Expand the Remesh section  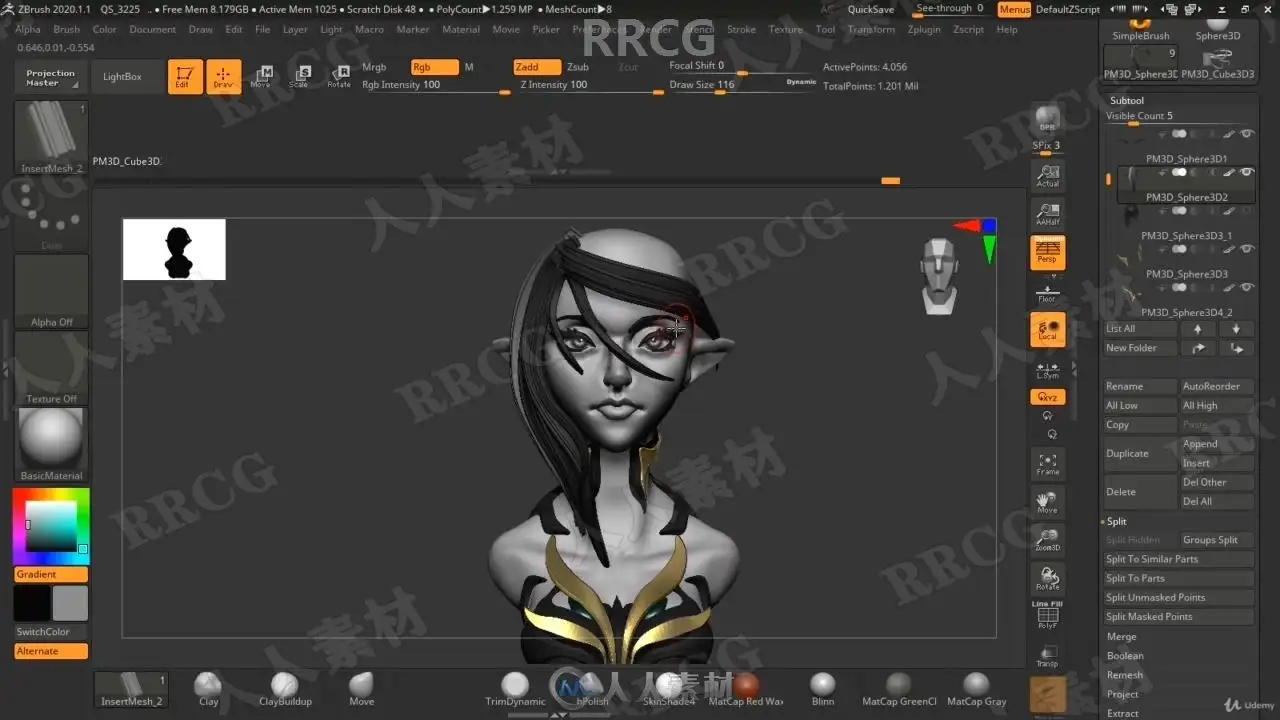[1124, 675]
